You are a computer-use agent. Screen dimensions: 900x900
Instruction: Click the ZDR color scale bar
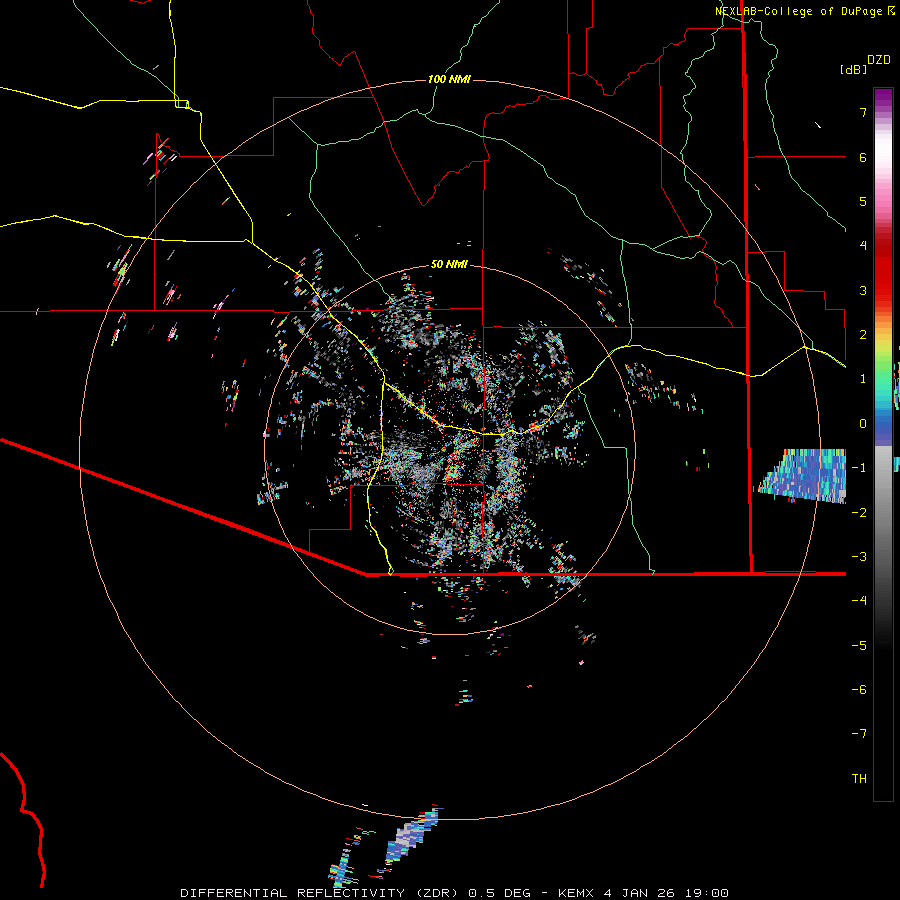(x=883, y=444)
